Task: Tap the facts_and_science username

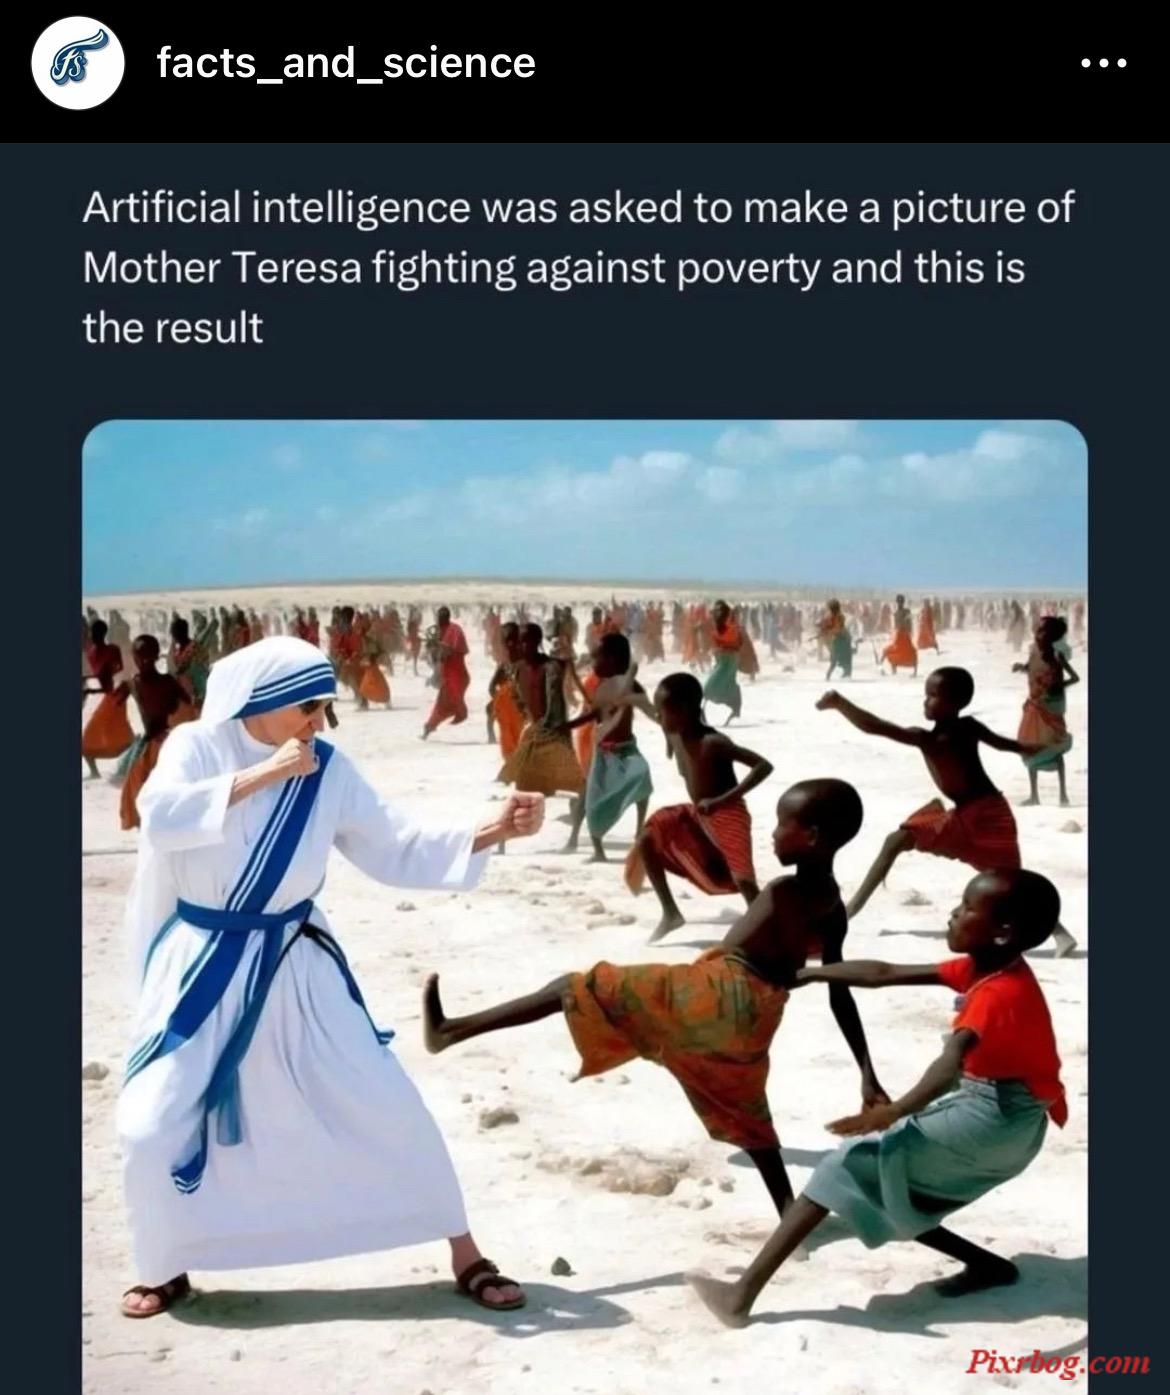Action: pyautogui.click(x=346, y=62)
